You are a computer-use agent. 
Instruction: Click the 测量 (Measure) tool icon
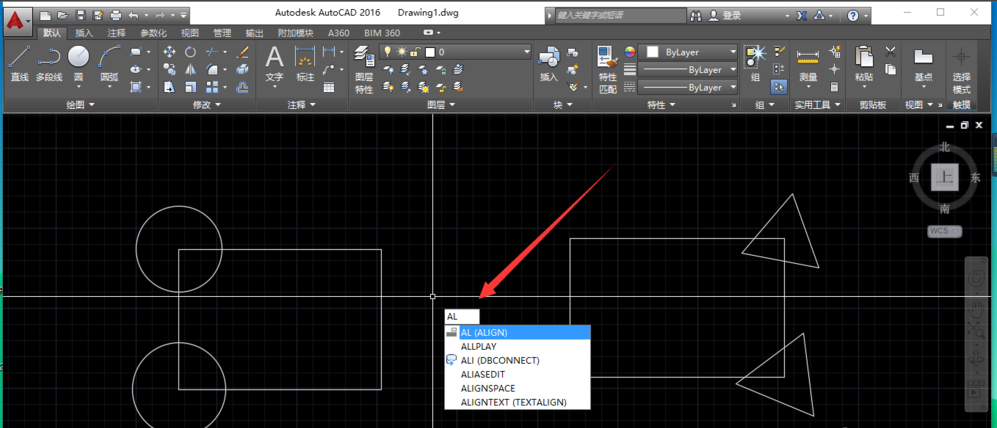808,62
